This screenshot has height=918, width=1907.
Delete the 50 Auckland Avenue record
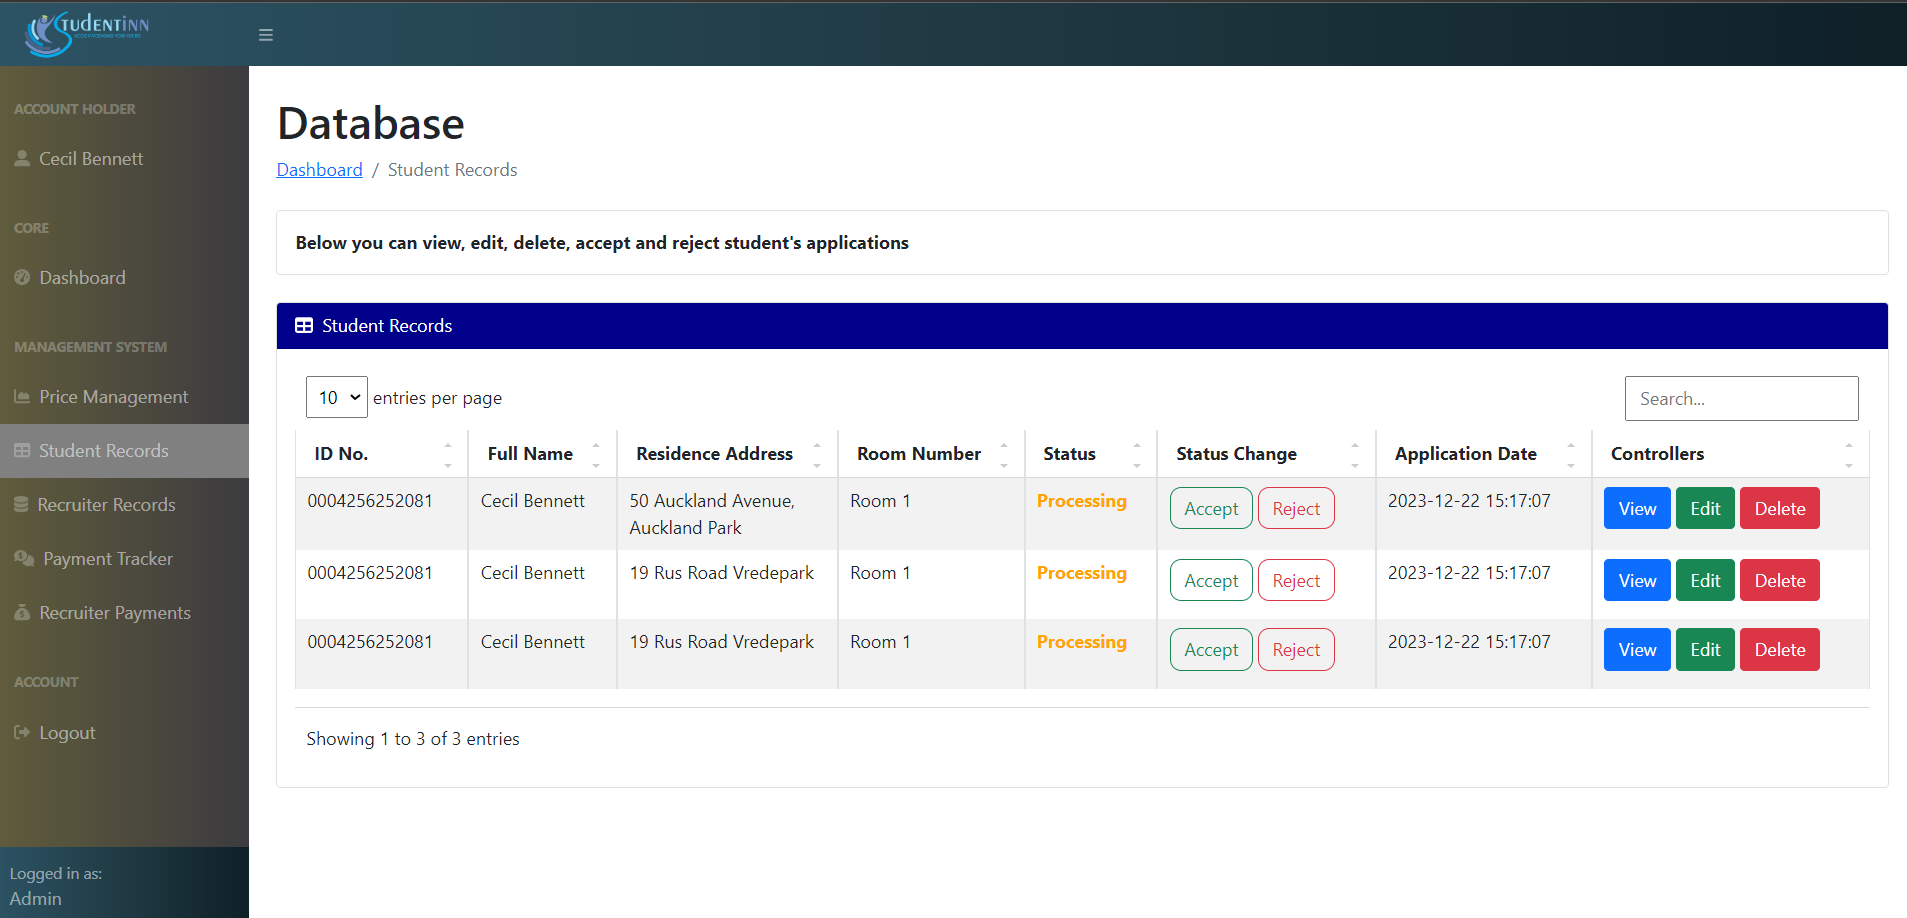(x=1780, y=508)
